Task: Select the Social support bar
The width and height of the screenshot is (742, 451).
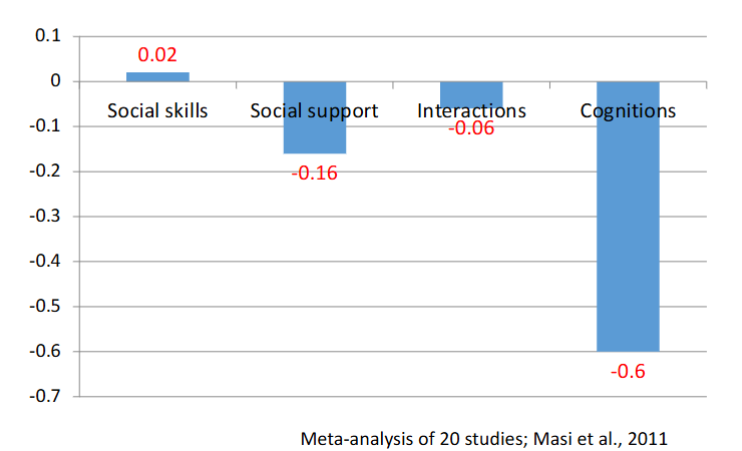Action: point(314,137)
